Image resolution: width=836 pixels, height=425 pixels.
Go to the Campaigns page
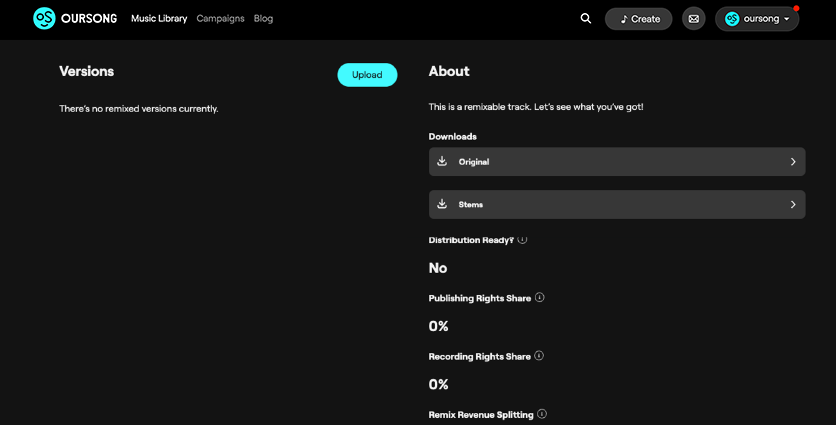[x=220, y=19]
